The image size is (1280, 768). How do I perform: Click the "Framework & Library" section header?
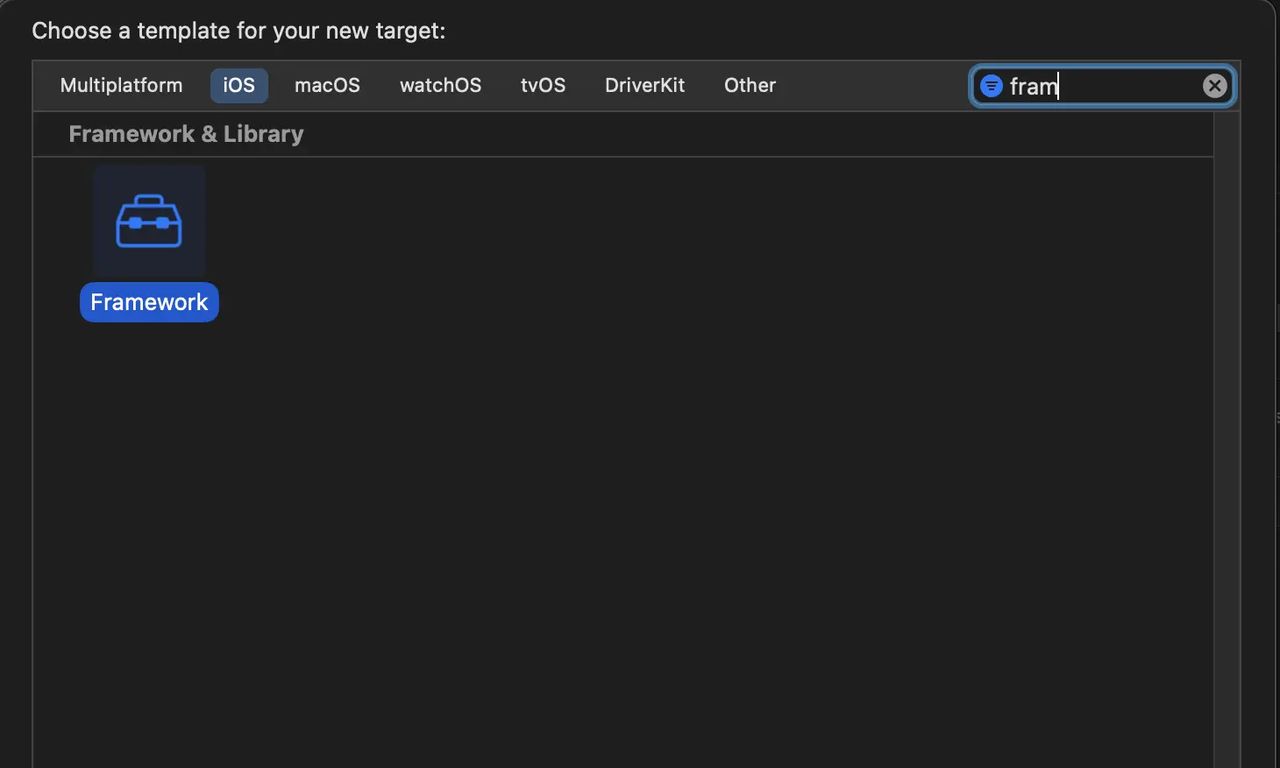[x=185, y=133]
